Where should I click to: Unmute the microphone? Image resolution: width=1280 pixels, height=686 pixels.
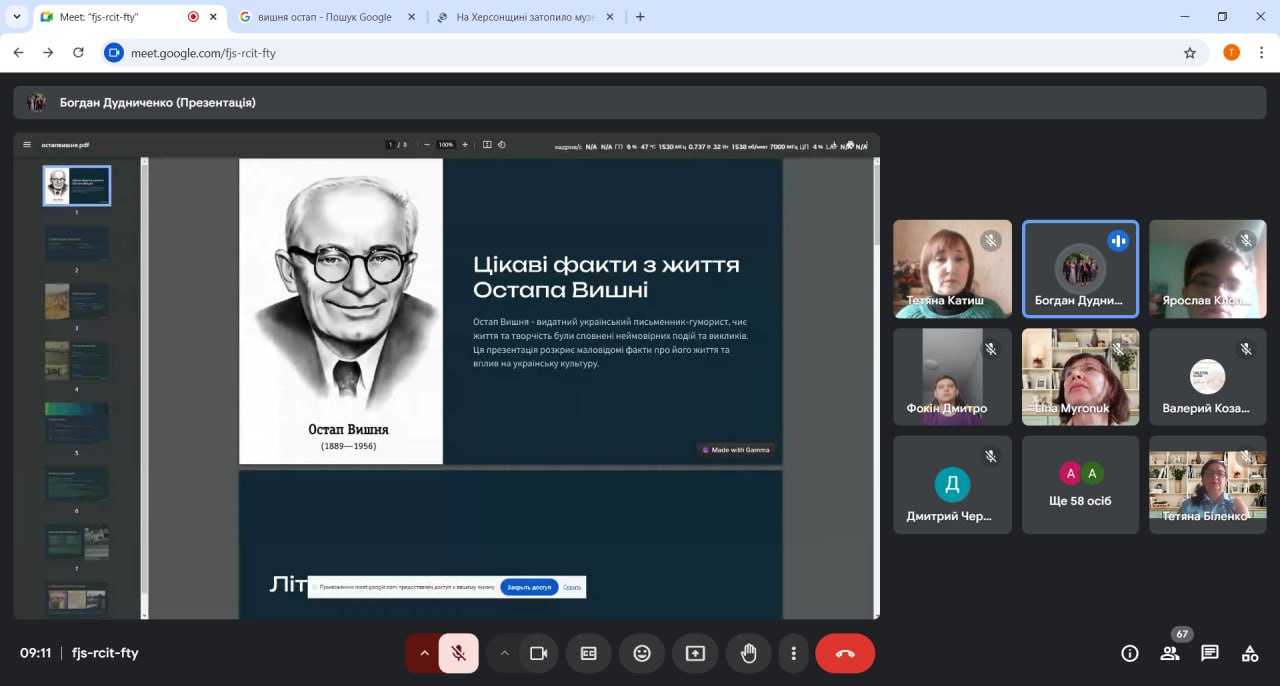point(459,653)
